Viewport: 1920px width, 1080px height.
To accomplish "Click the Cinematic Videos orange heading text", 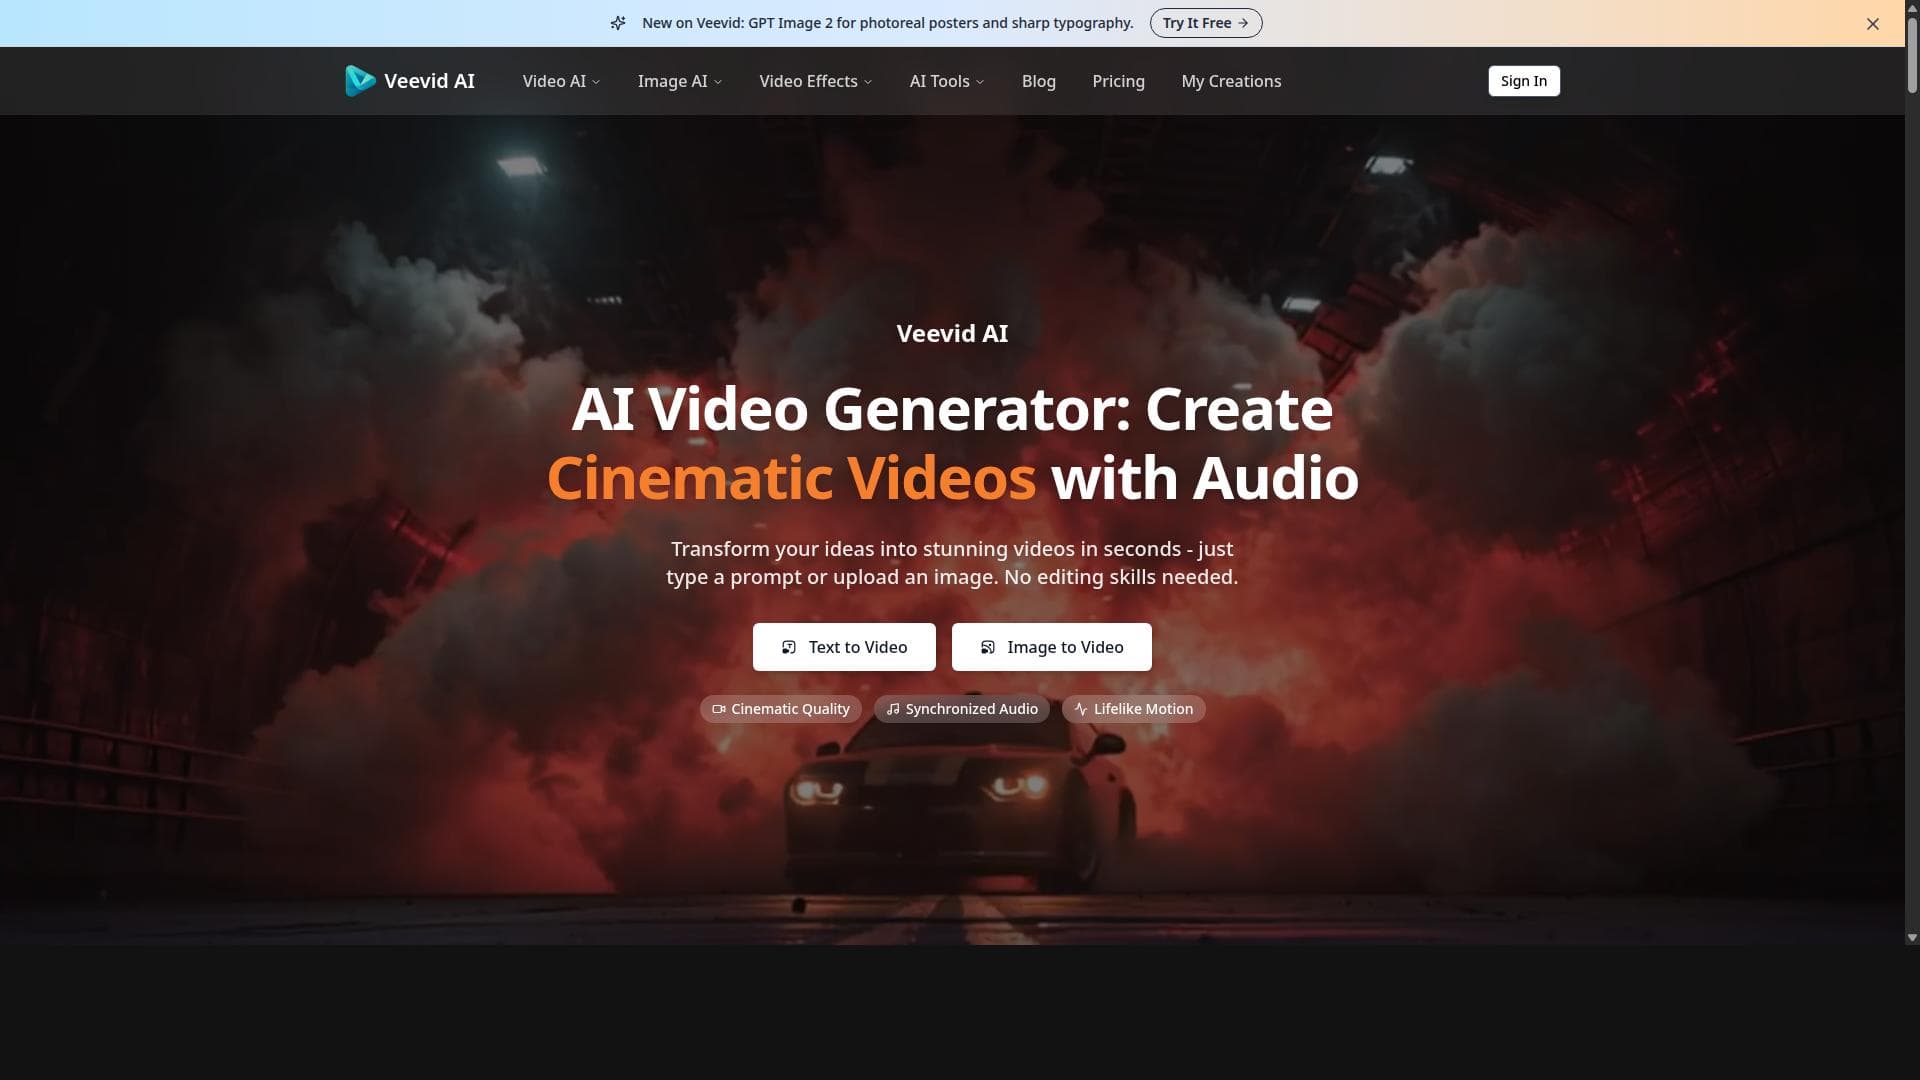I will [791, 478].
